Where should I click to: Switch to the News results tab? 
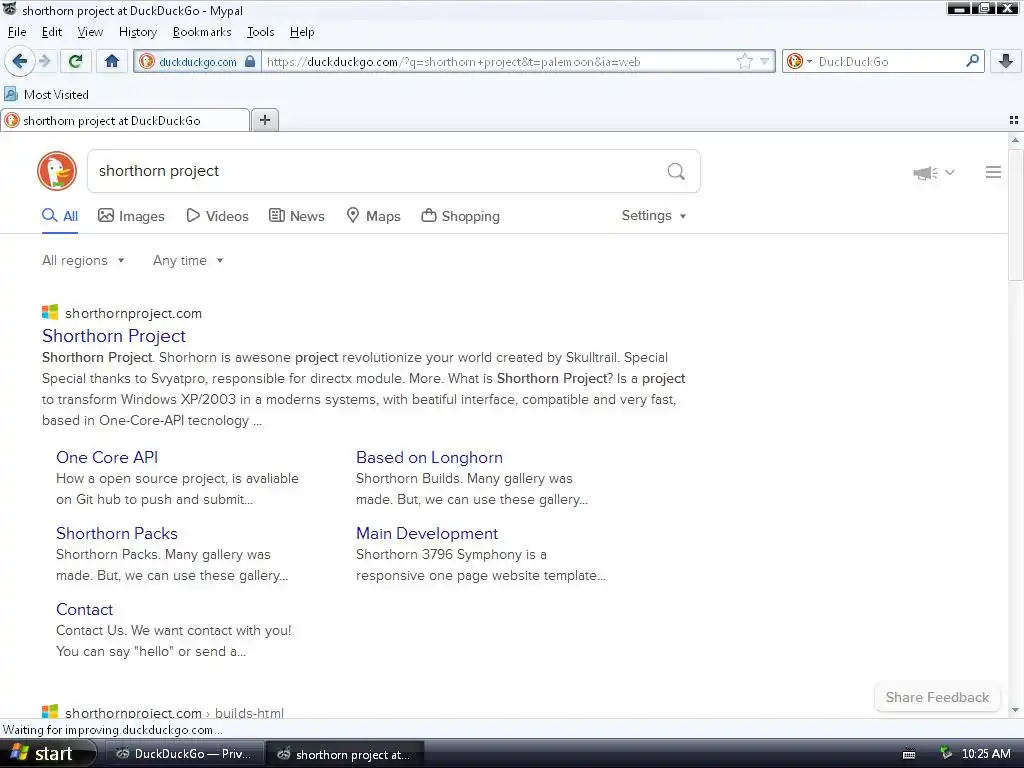pyautogui.click(x=296, y=216)
